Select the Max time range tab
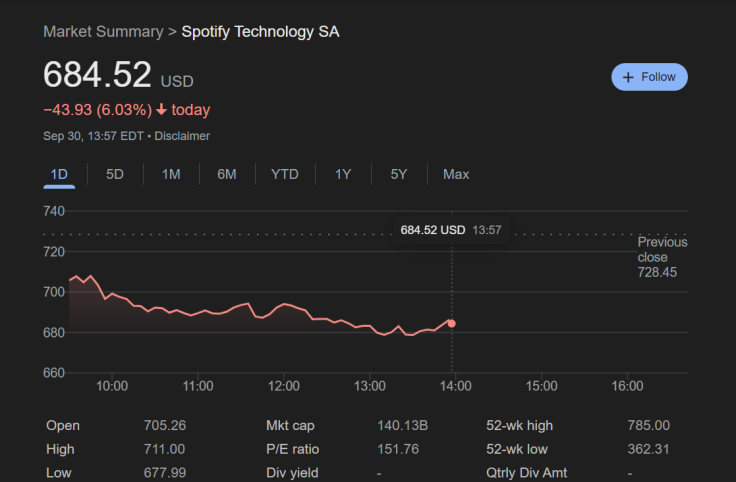This screenshot has height=482, width=736. 456,174
